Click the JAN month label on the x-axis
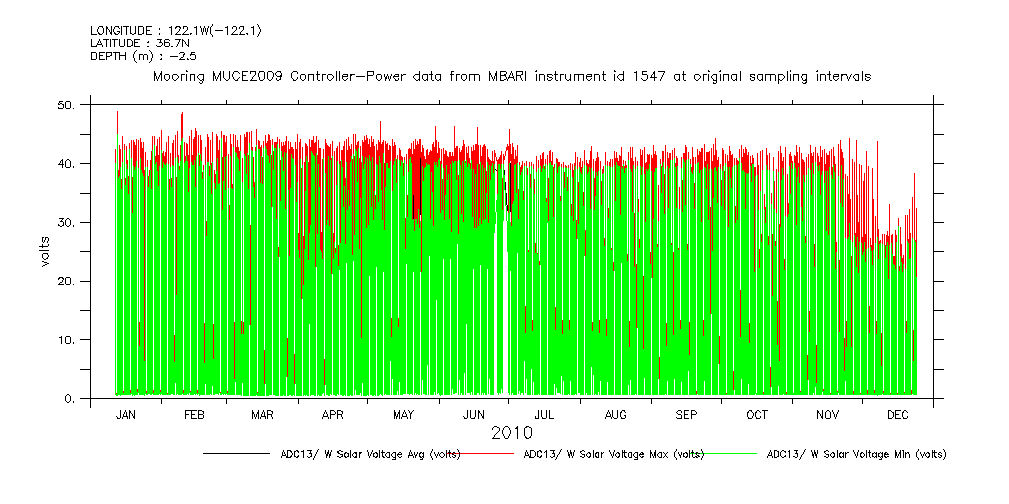 (x=126, y=414)
